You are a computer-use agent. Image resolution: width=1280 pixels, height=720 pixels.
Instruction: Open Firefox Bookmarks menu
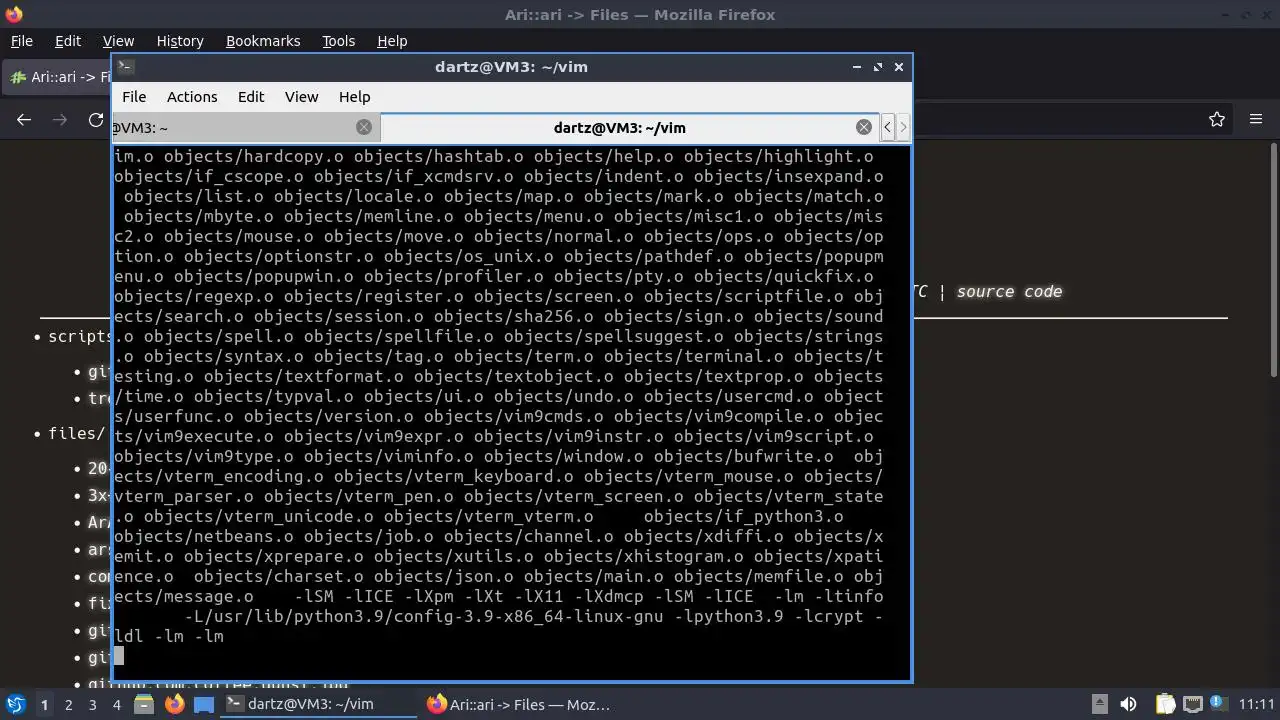click(263, 41)
